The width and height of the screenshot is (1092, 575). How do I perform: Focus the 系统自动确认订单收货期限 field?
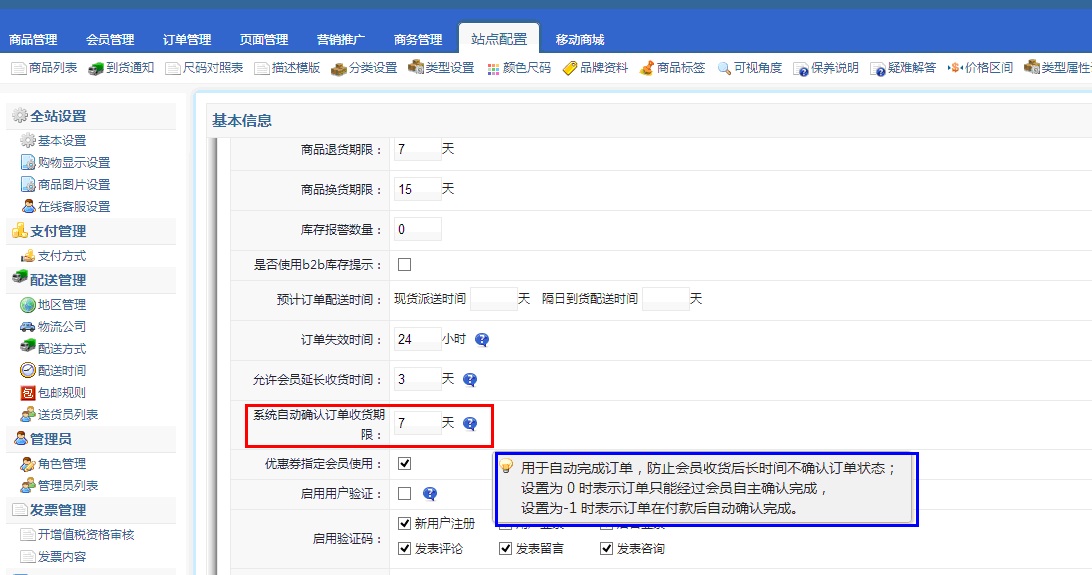tap(418, 423)
